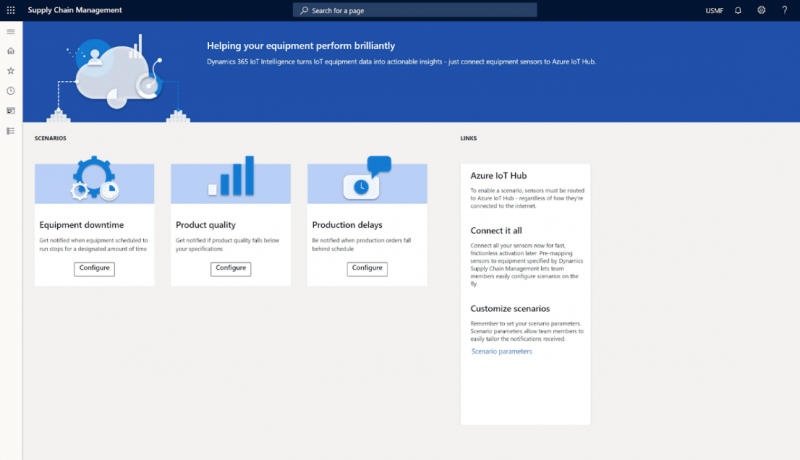Configure the Production delays scenario

pos(367,268)
